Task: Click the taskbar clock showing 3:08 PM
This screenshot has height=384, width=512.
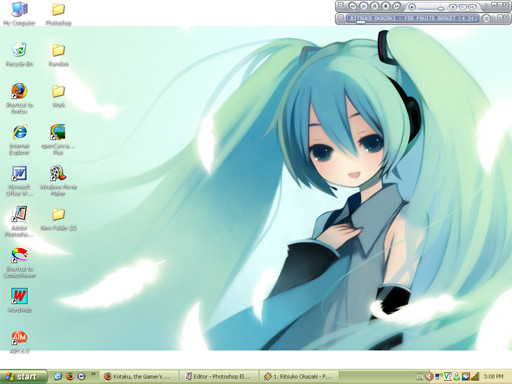Action: pos(493,377)
